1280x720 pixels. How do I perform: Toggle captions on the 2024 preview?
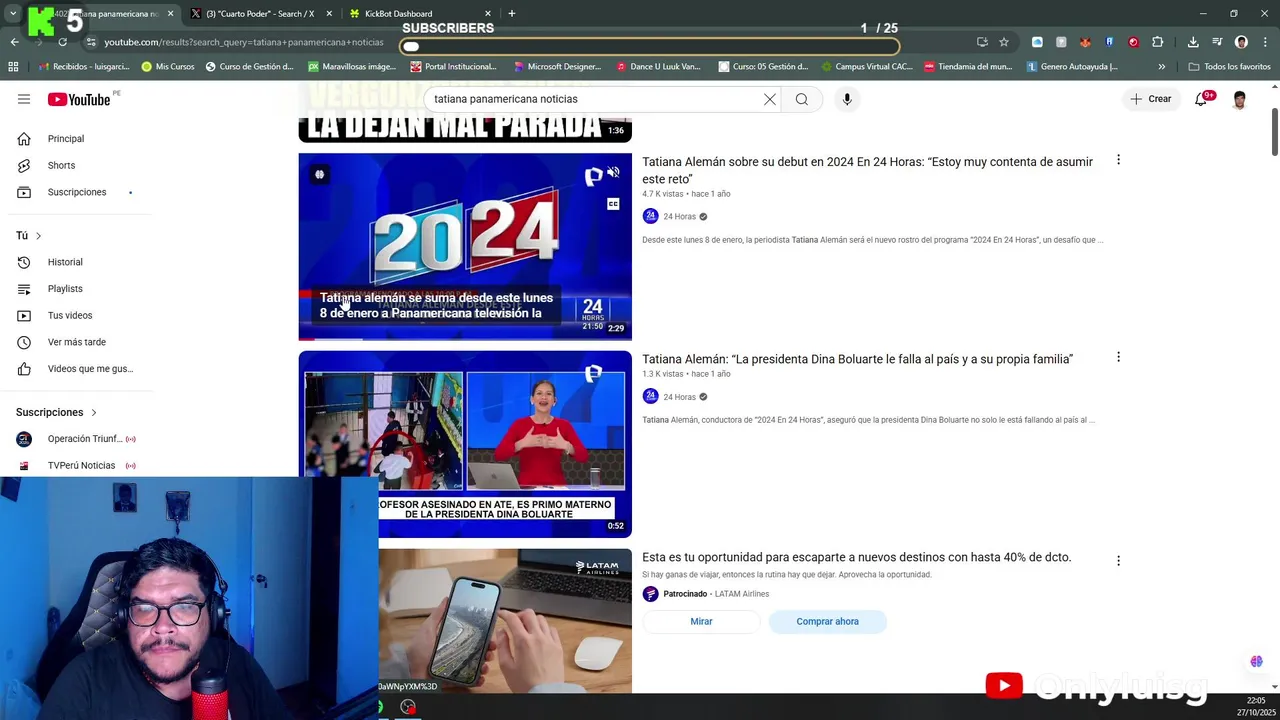click(613, 204)
